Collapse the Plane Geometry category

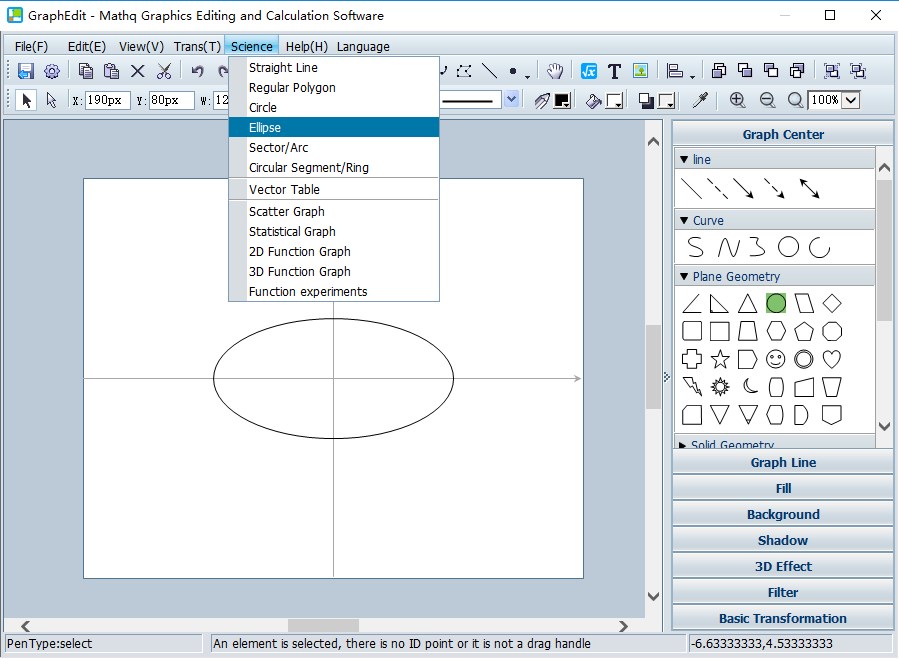tap(683, 276)
